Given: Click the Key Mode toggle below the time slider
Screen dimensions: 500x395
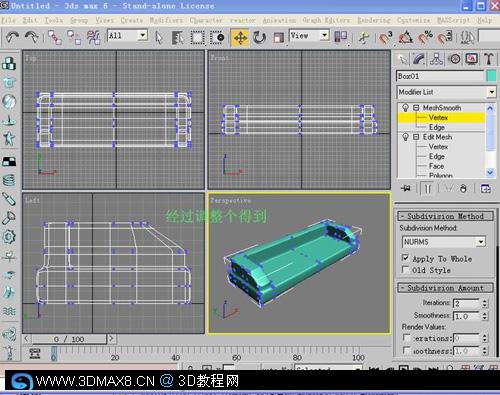Looking at the screenshot, I should pyautogui.click(x=35, y=353).
